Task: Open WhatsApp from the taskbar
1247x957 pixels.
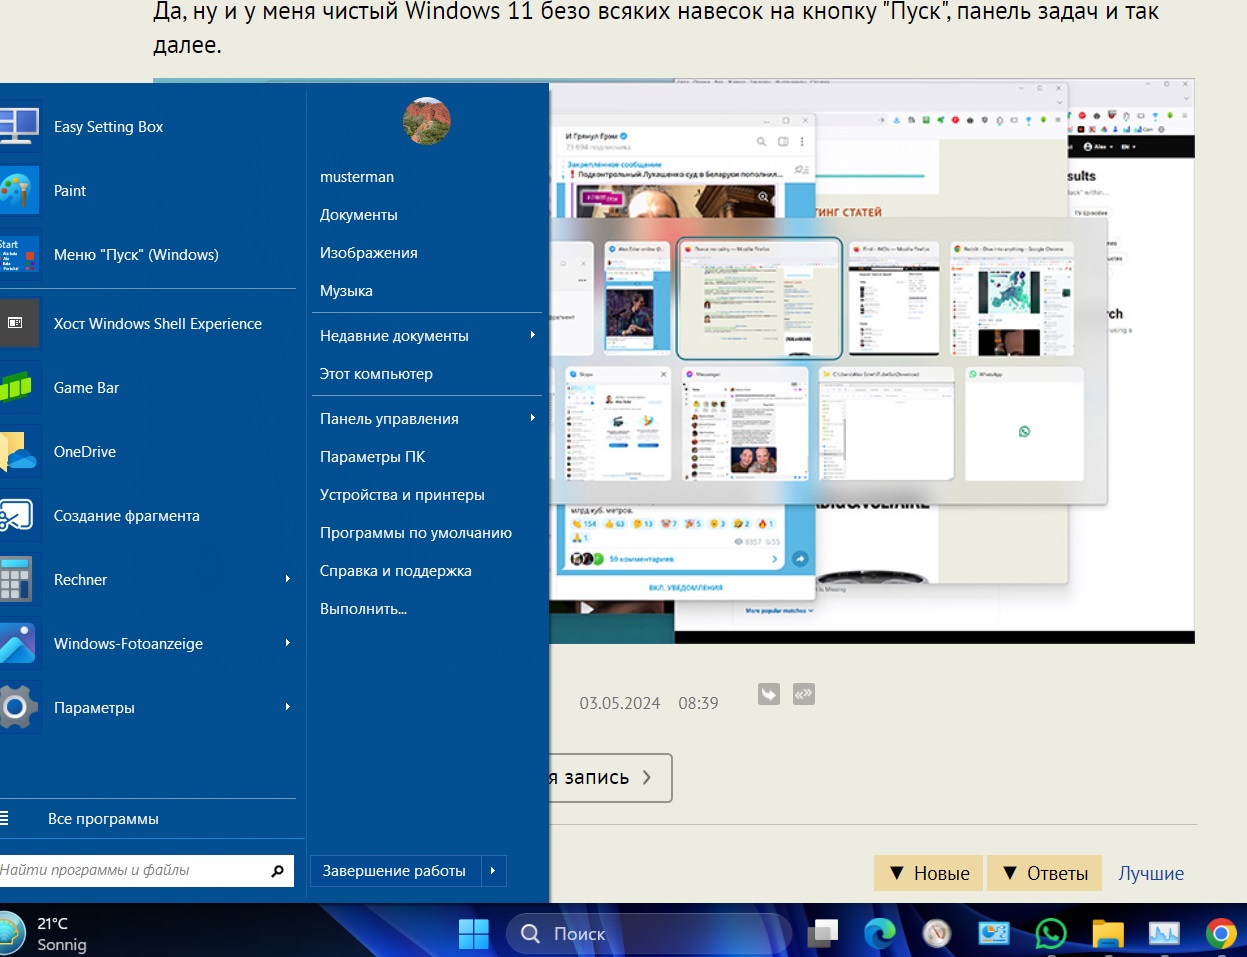Action: 1050,933
